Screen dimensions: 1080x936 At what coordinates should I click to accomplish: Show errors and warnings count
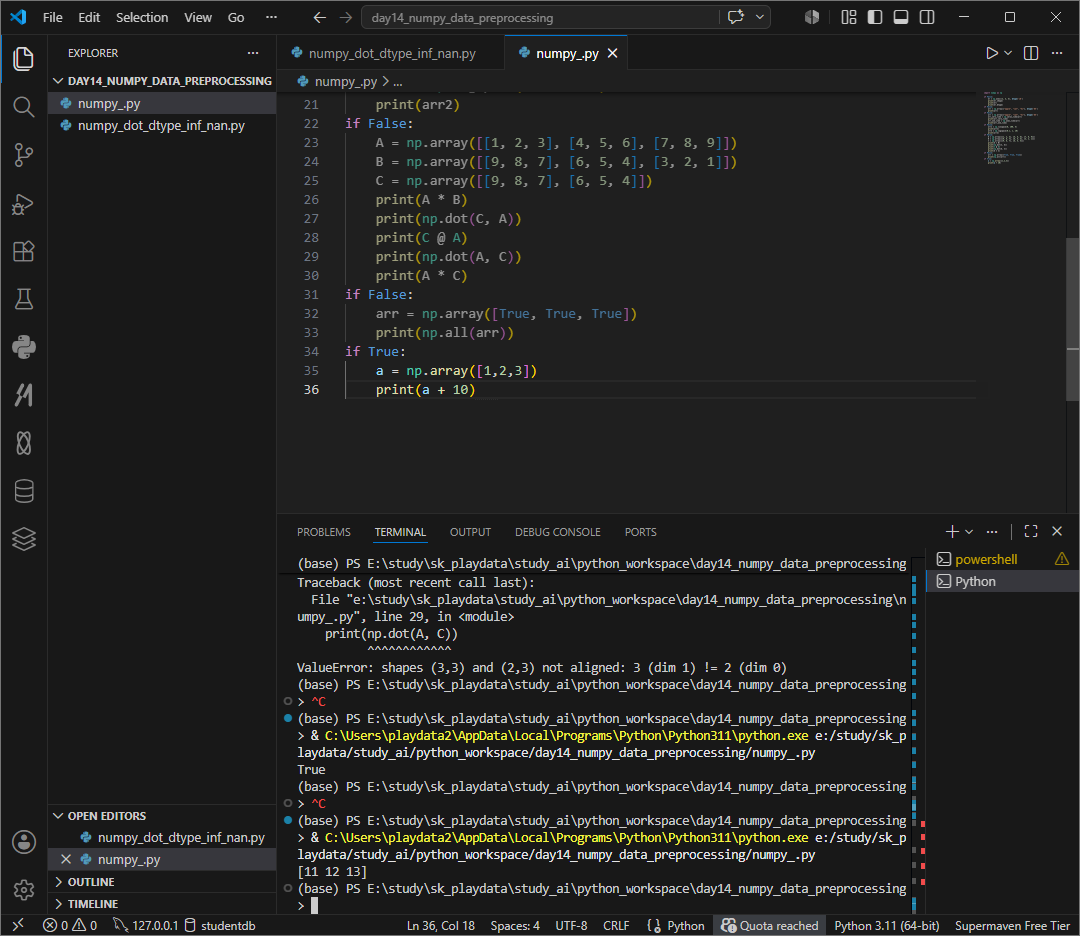point(70,925)
